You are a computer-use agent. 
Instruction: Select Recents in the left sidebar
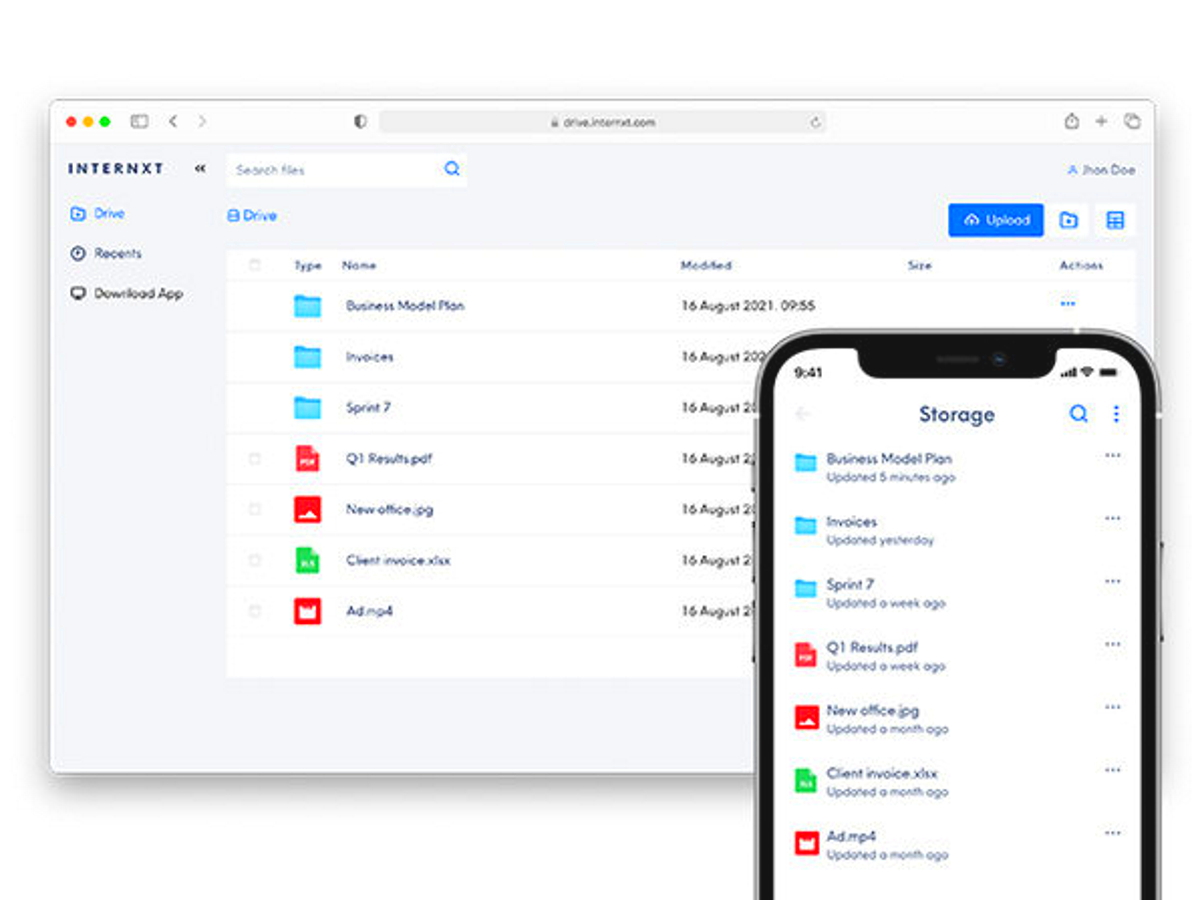click(x=117, y=254)
